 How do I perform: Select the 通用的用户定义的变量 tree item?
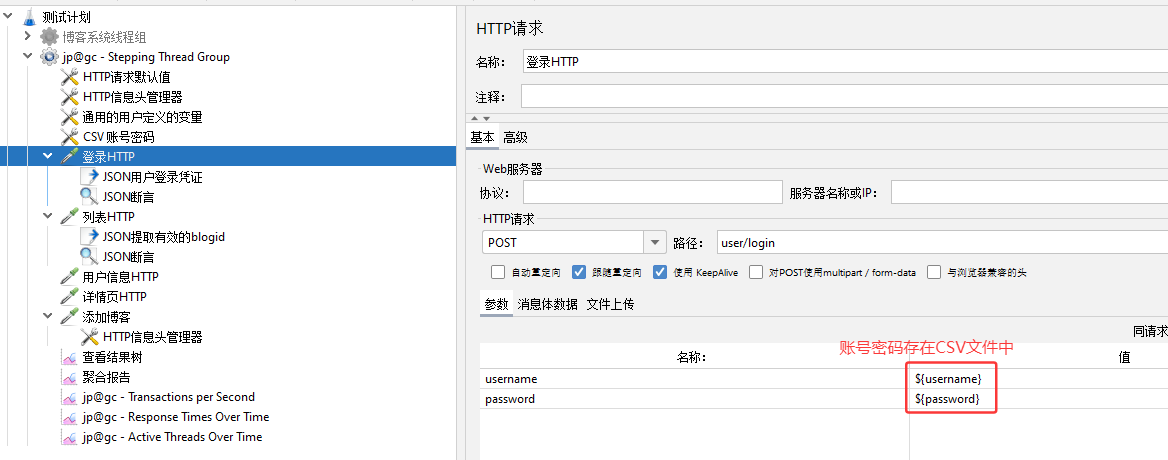[142, 117]
